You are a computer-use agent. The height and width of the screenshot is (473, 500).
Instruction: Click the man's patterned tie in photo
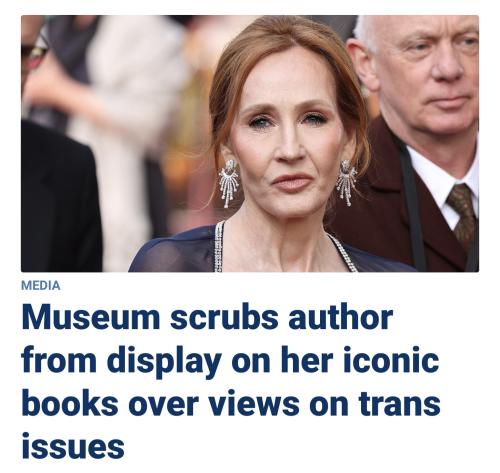[462, 213]
